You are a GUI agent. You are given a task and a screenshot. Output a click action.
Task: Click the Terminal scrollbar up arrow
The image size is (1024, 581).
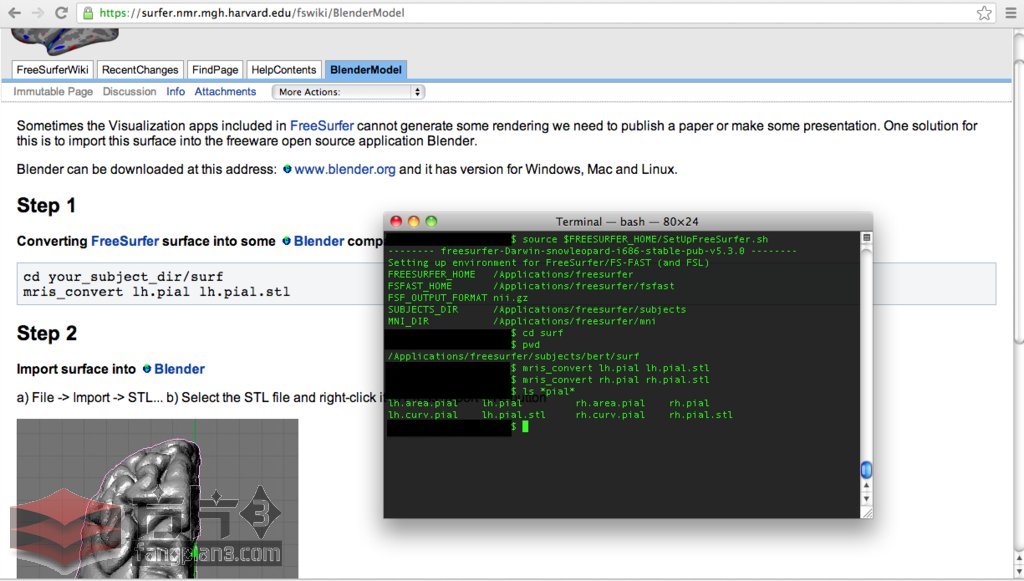coord(867,486)
